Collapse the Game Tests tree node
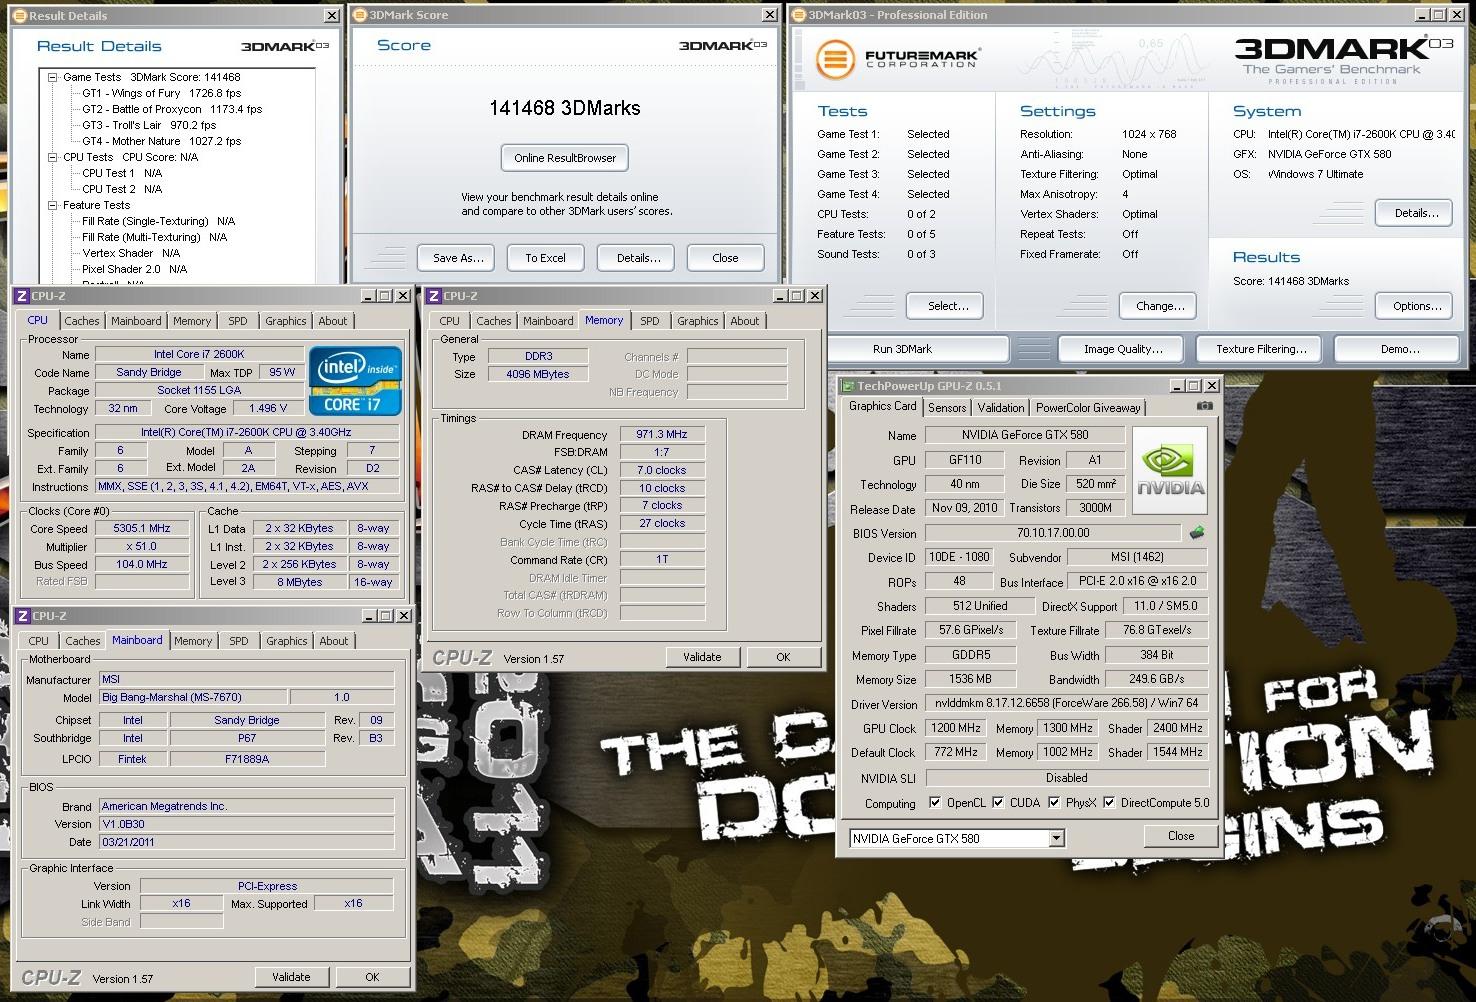 53,77
